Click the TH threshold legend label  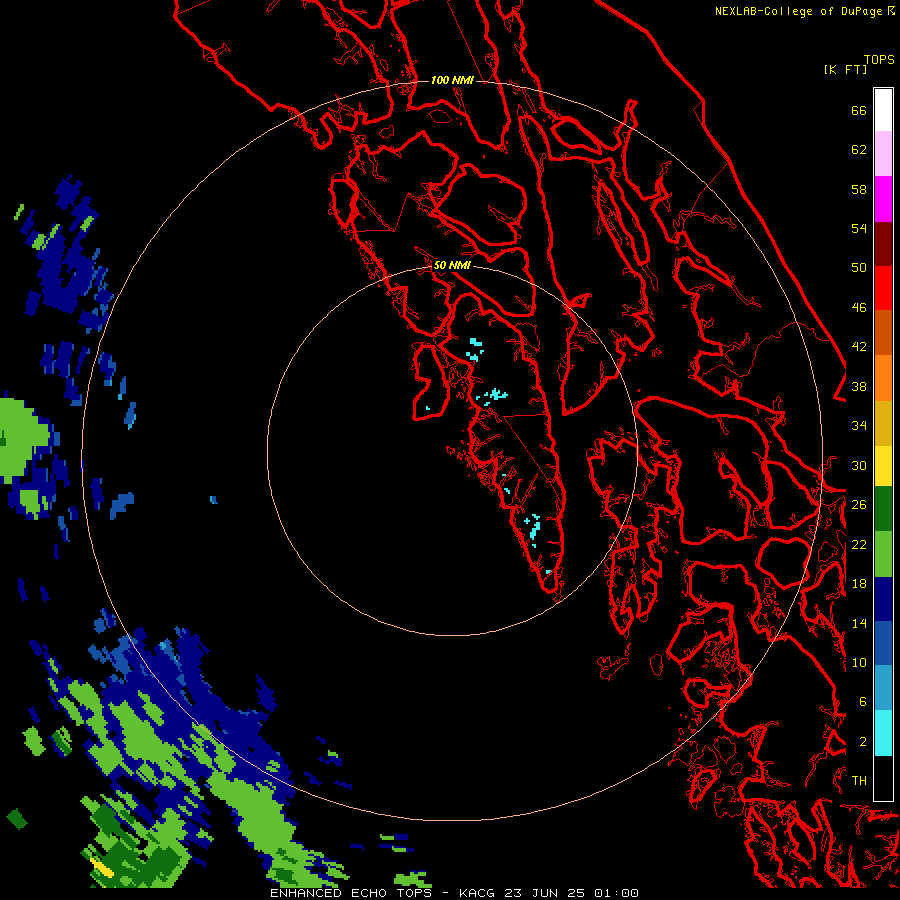859,781
